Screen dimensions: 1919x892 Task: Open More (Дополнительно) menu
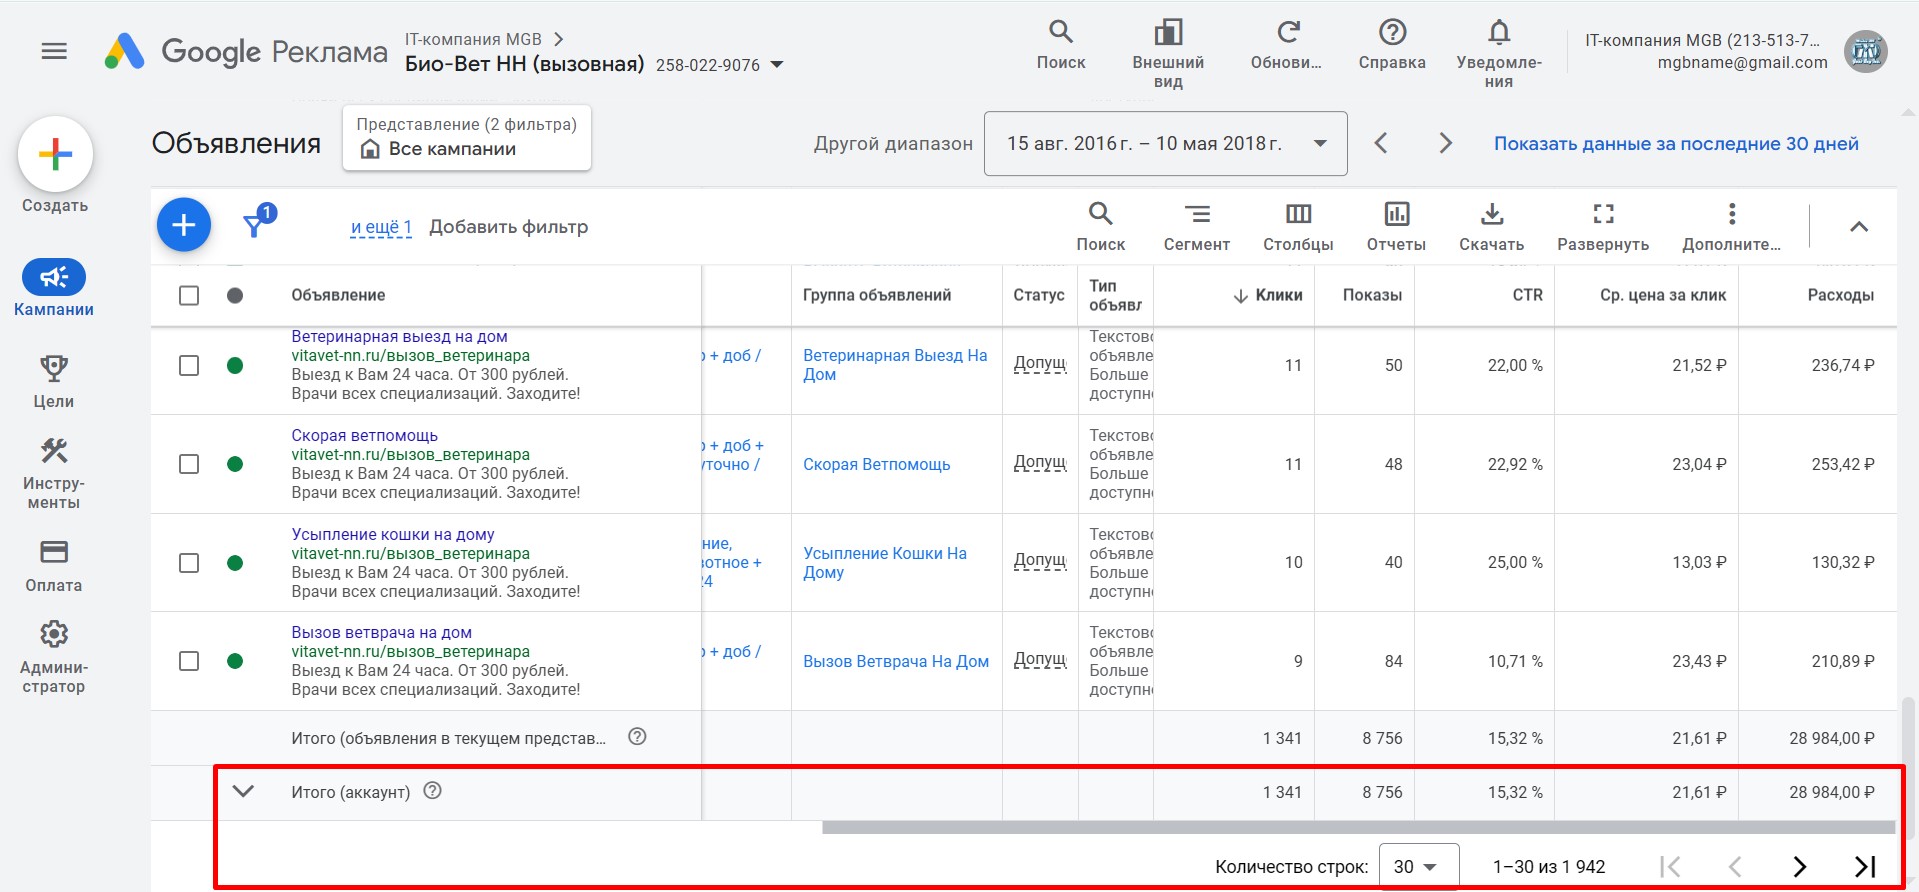point(1731,226)
